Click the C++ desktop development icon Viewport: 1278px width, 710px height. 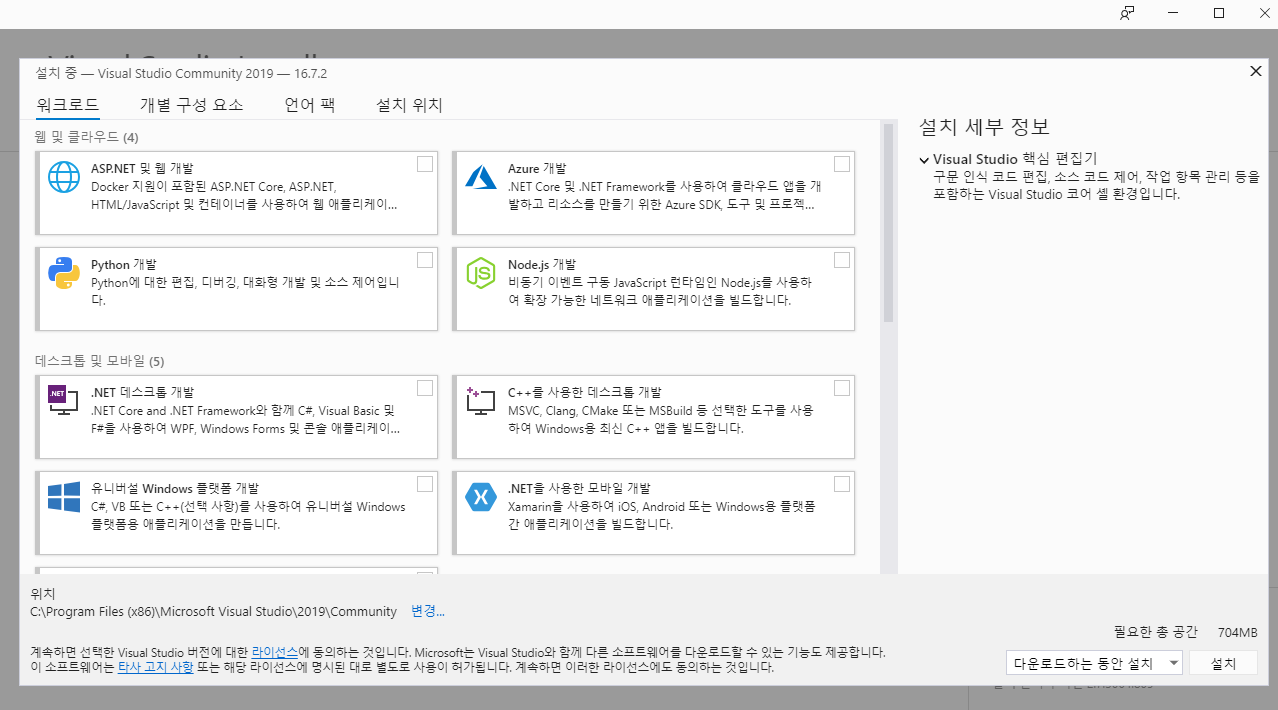pos(481,401)
